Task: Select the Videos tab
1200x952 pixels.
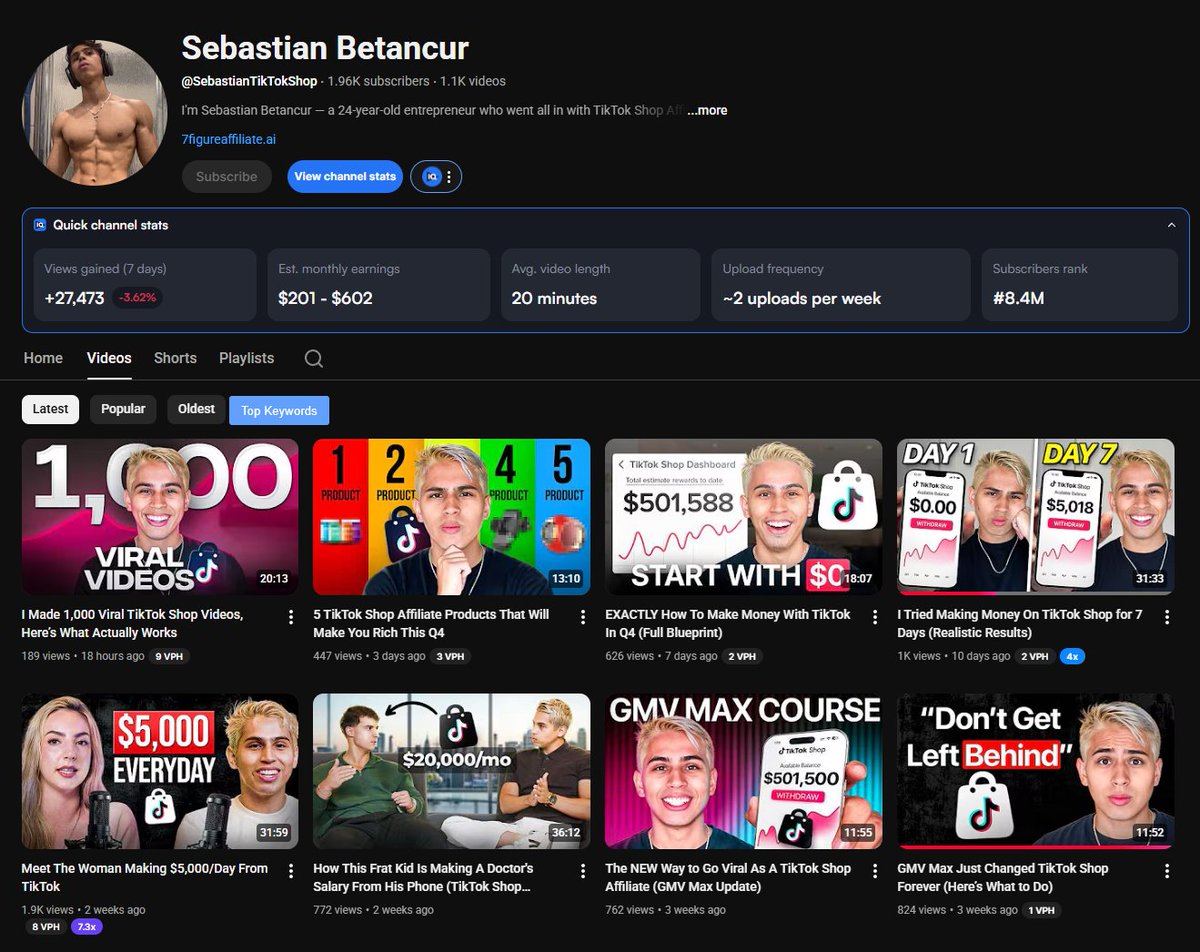Action: pos(109,358)
